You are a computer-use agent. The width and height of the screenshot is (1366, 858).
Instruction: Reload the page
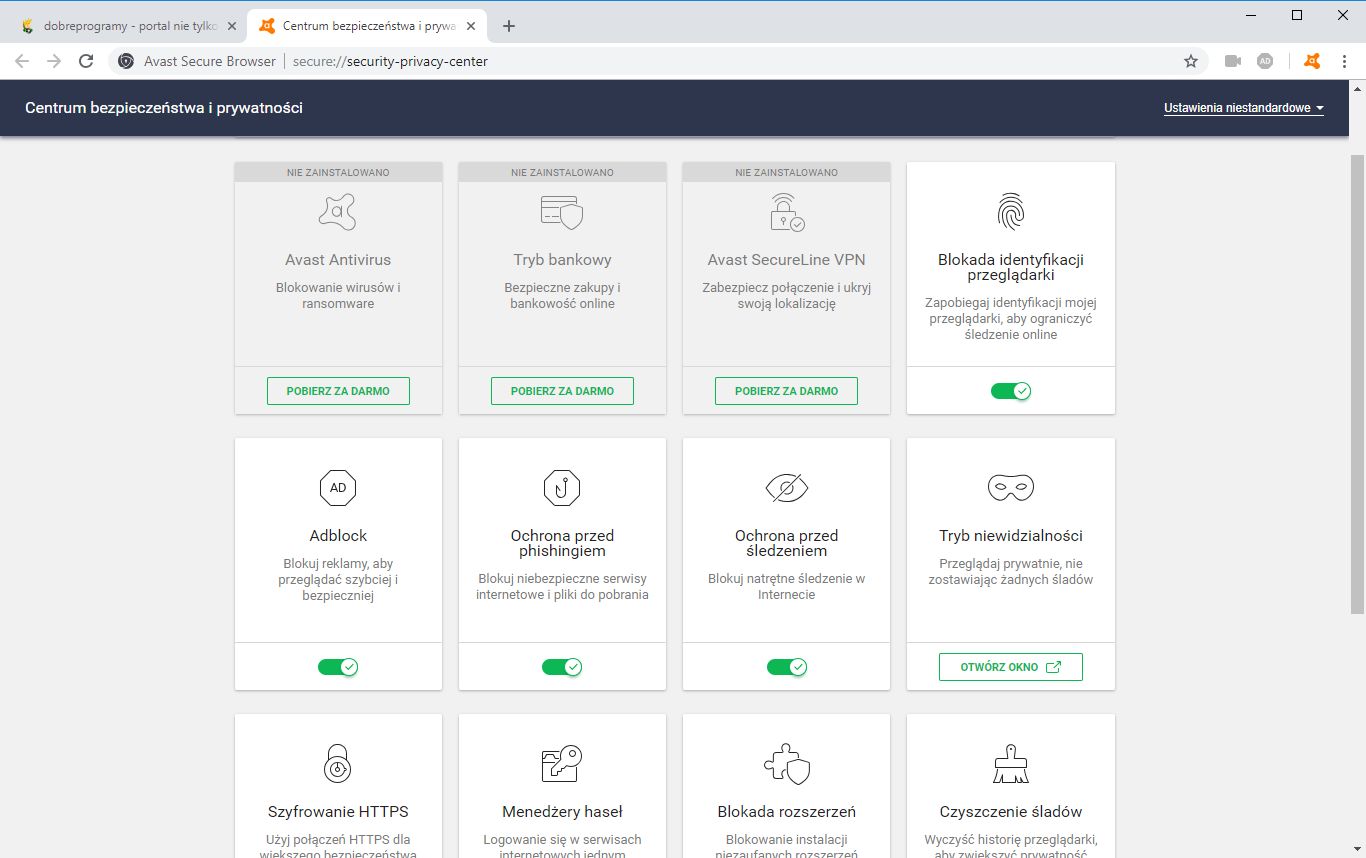click(87, 61)
